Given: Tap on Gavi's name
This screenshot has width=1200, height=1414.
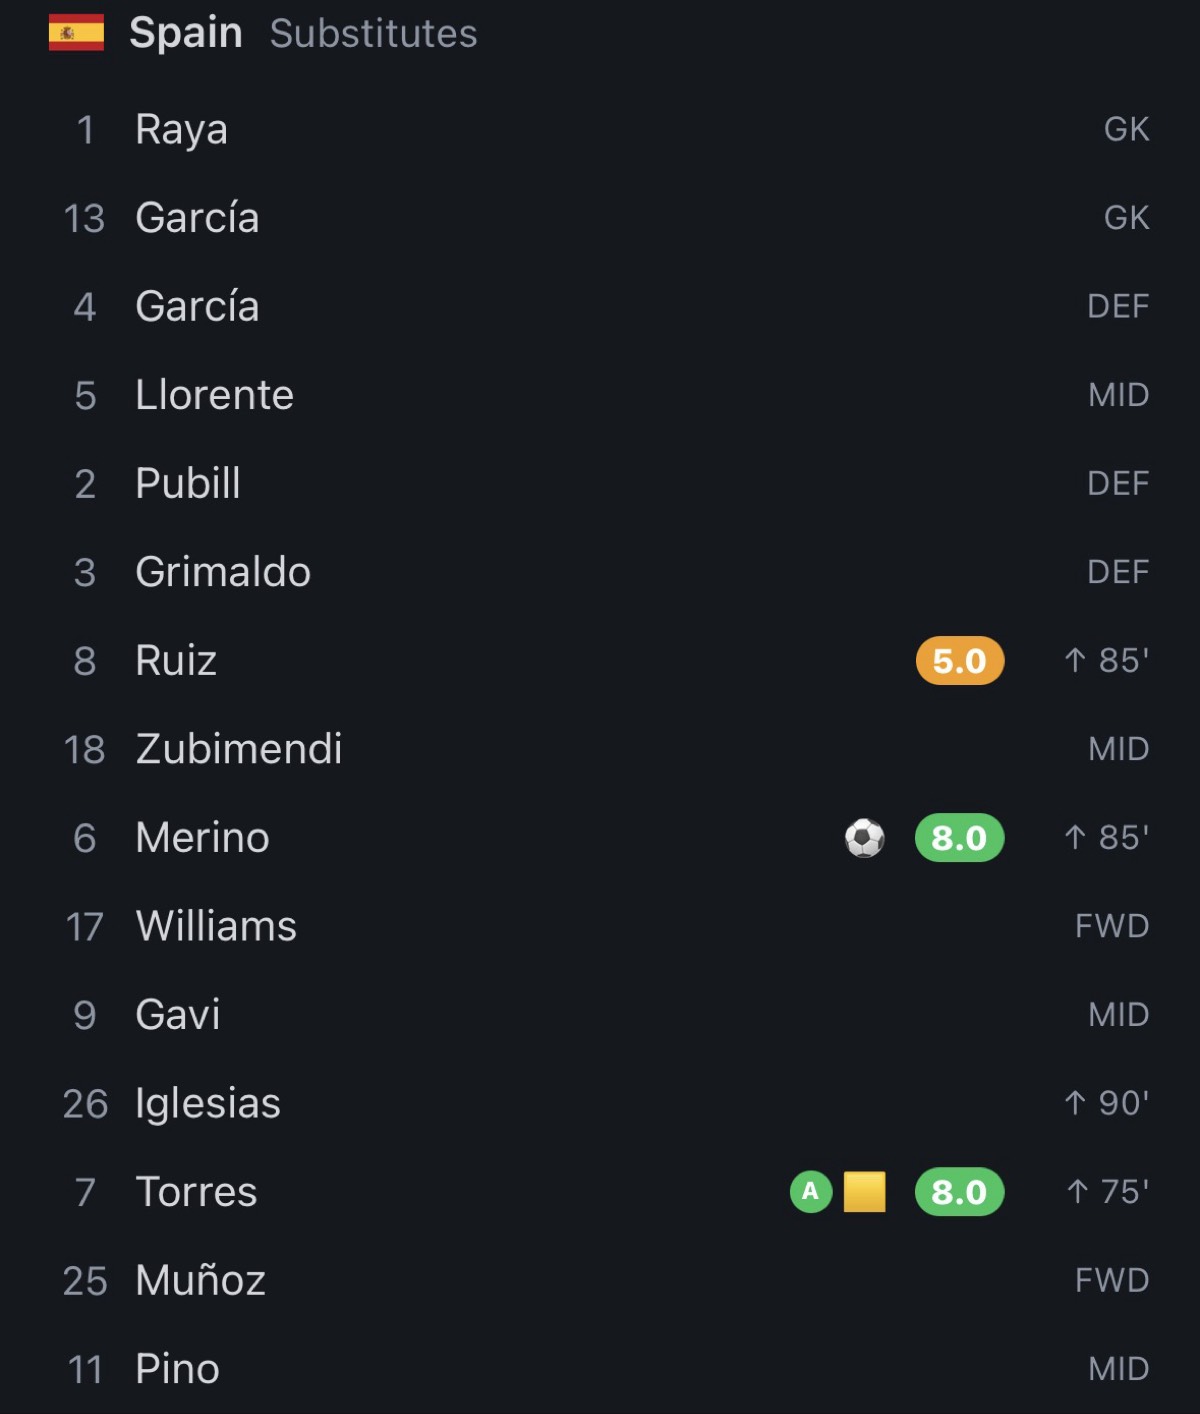Looking at the screenshot, I should [178, 1015].
